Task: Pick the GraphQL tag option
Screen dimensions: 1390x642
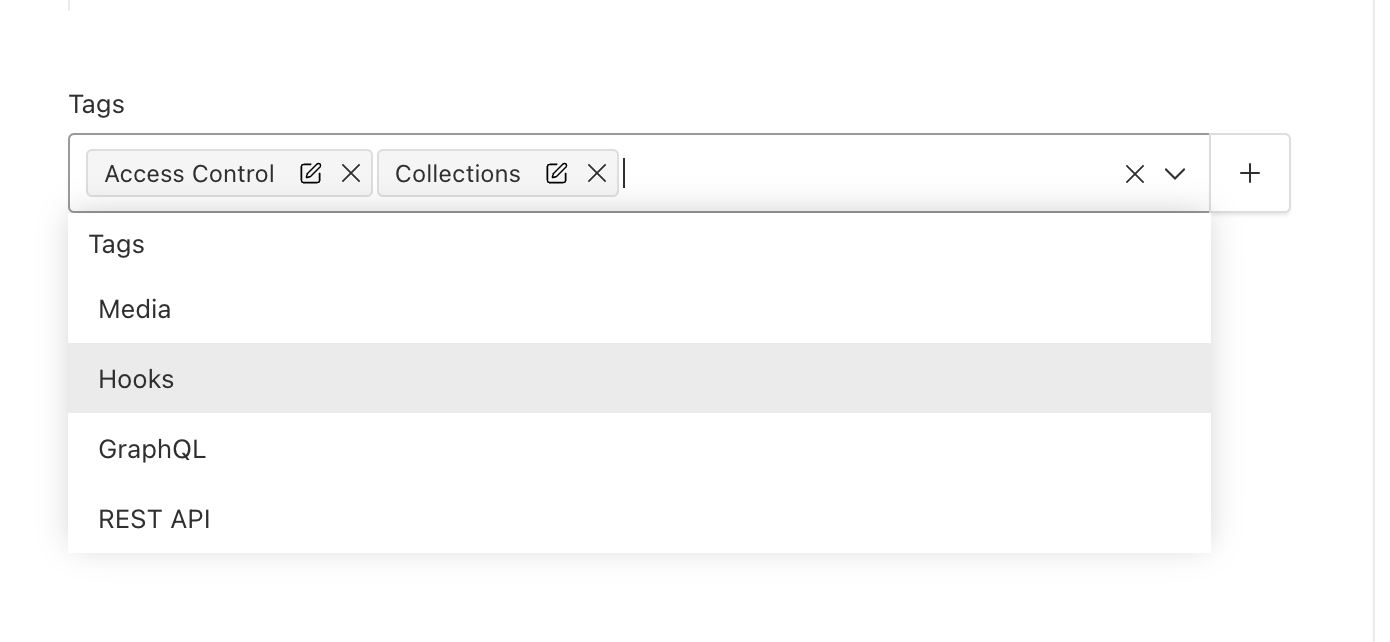Action: (x=152, y=449)
